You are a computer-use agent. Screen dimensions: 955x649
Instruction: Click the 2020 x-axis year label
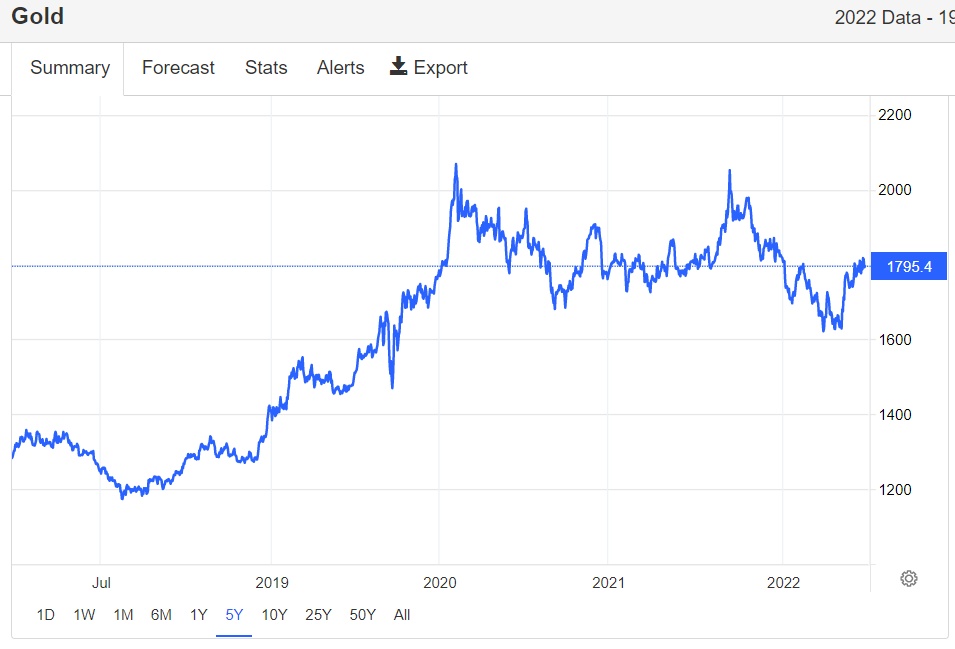pos(440,581)
